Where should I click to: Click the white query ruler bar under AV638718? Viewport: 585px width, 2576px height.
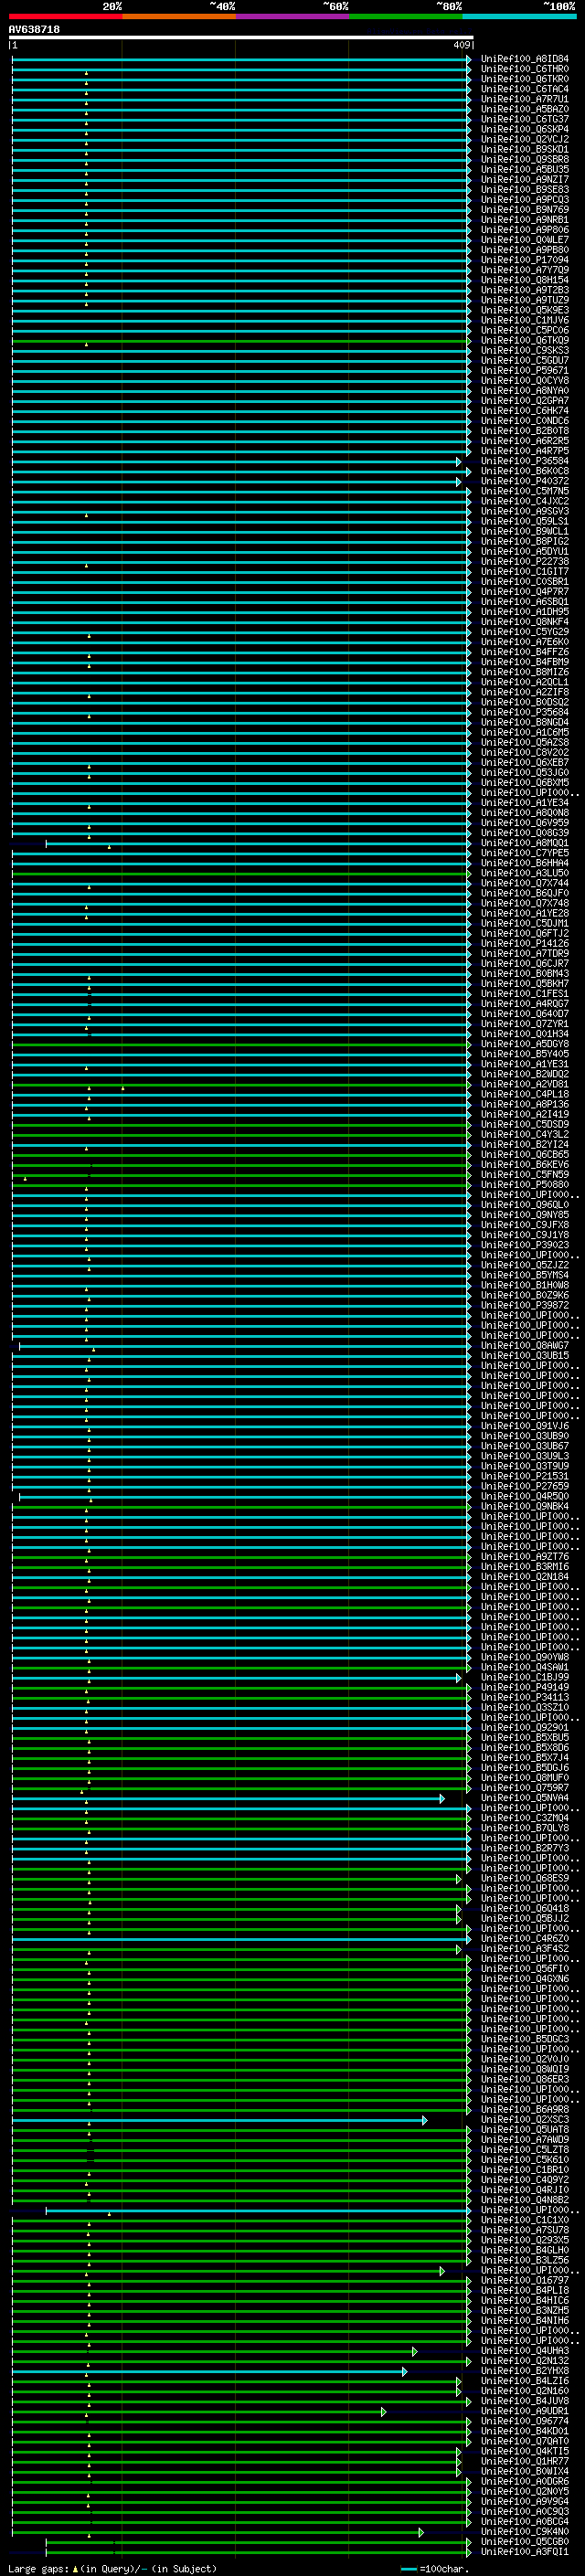(x=240, y=38)
